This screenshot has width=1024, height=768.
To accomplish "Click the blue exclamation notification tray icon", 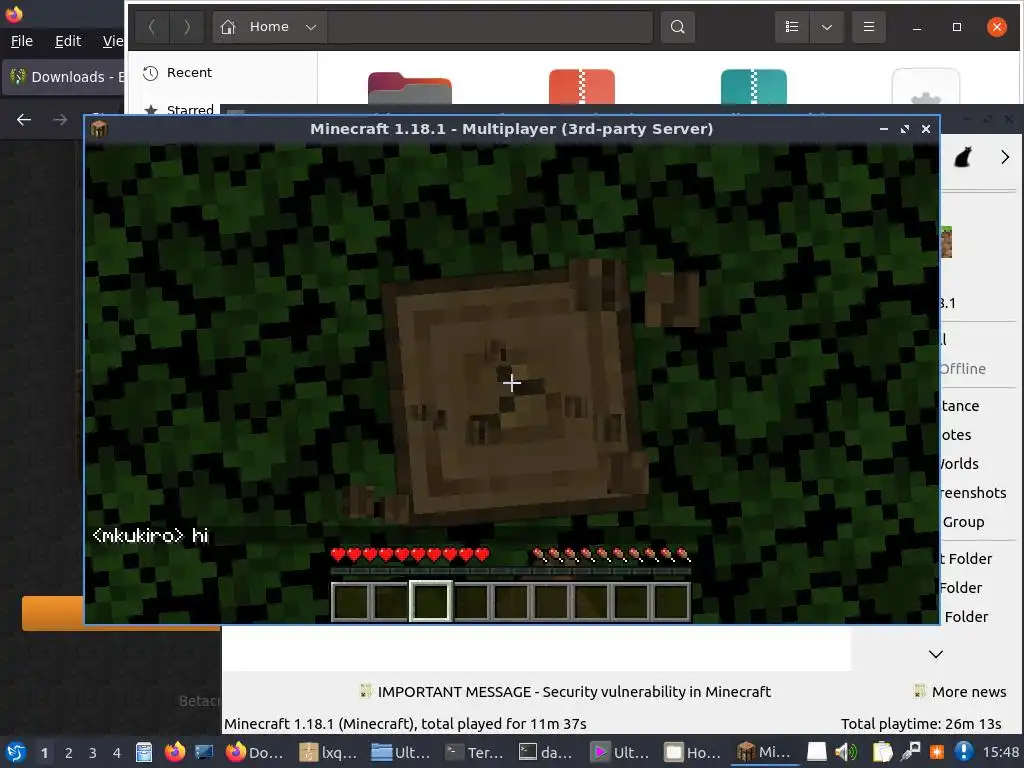I will coord(964,752).
